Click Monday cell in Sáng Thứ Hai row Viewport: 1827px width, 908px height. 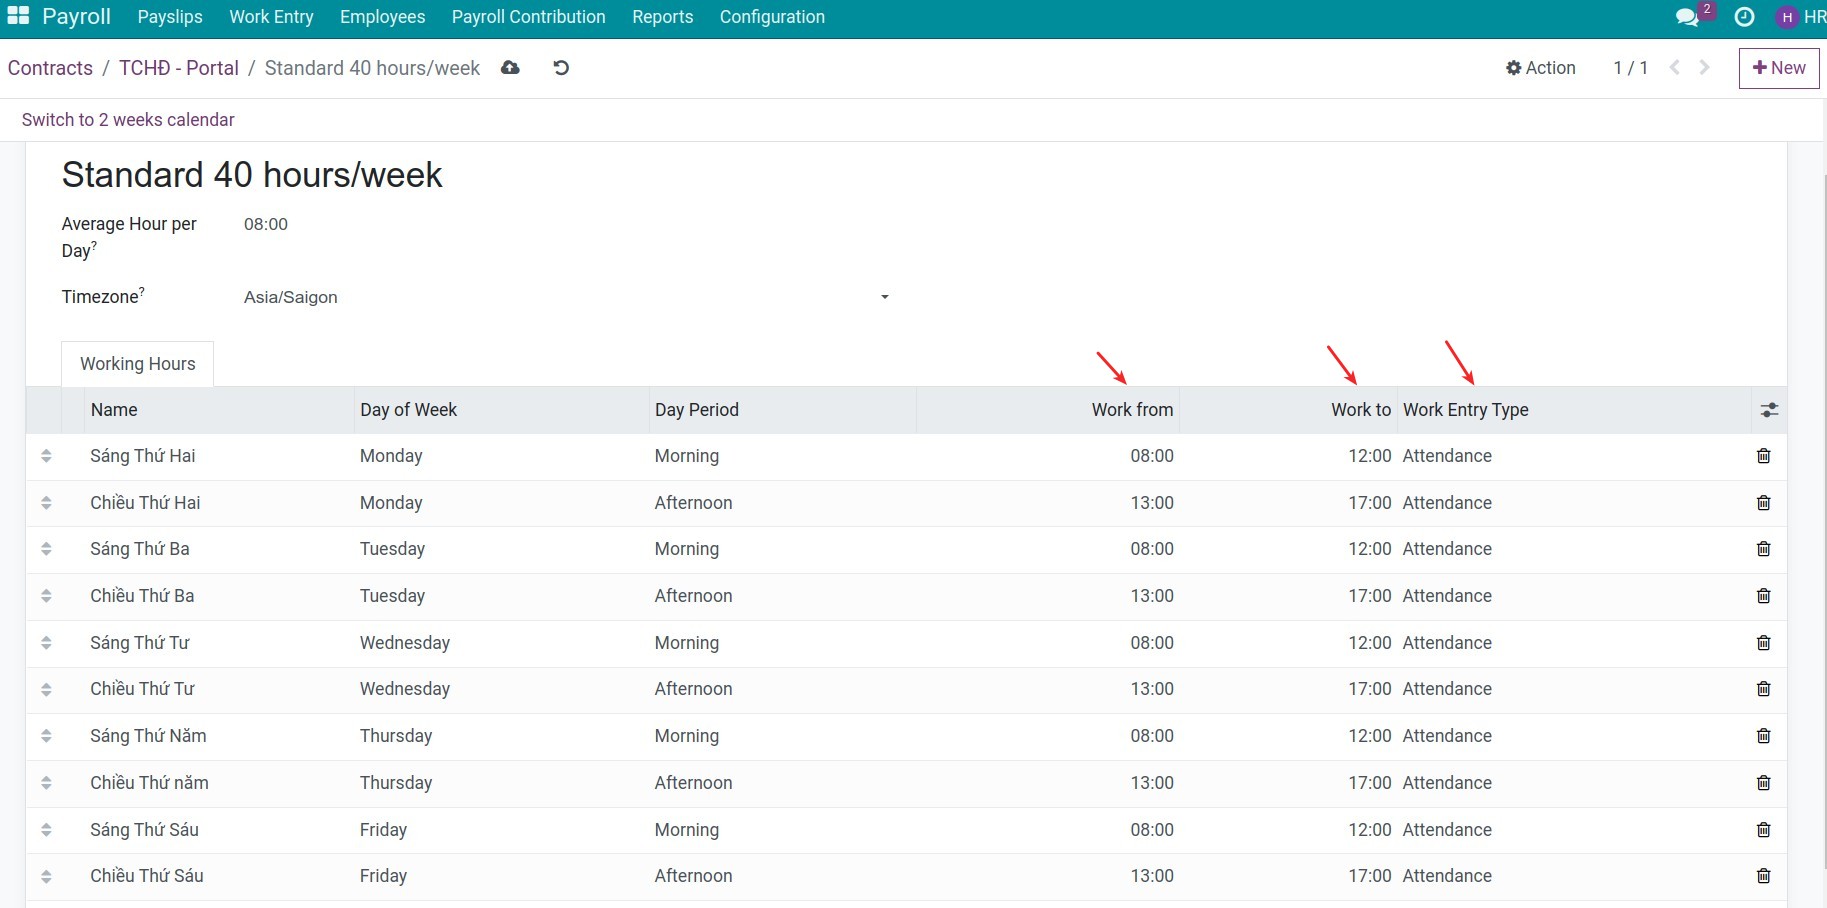pos(391,456)
